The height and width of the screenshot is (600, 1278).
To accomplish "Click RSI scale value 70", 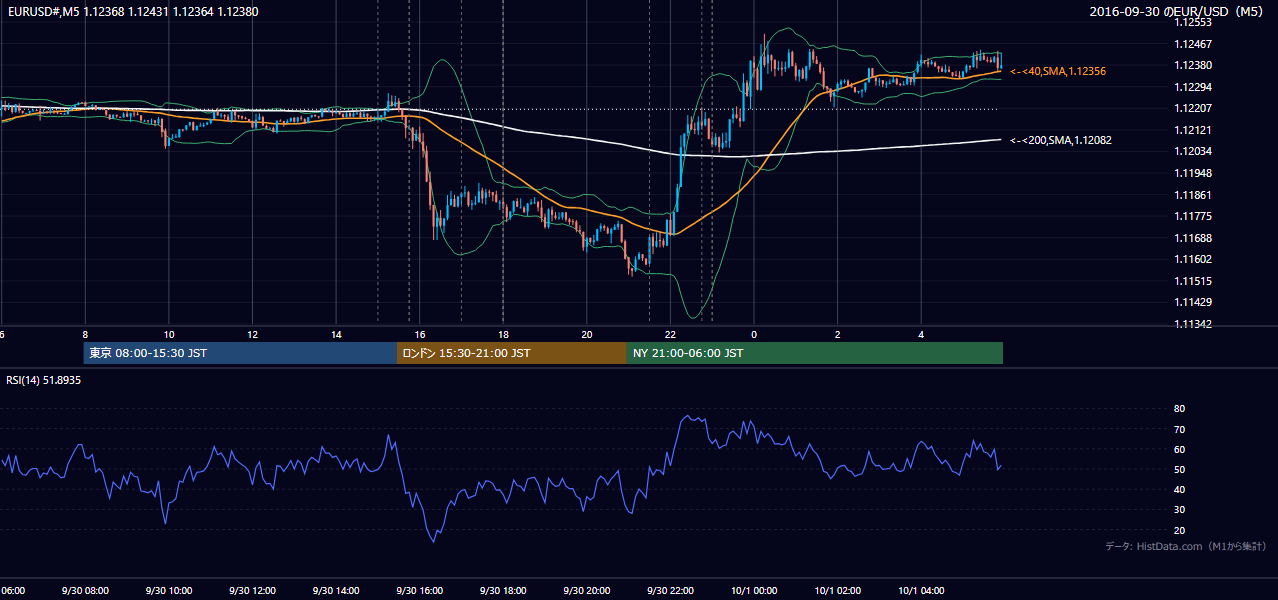I will (1180, 430).
